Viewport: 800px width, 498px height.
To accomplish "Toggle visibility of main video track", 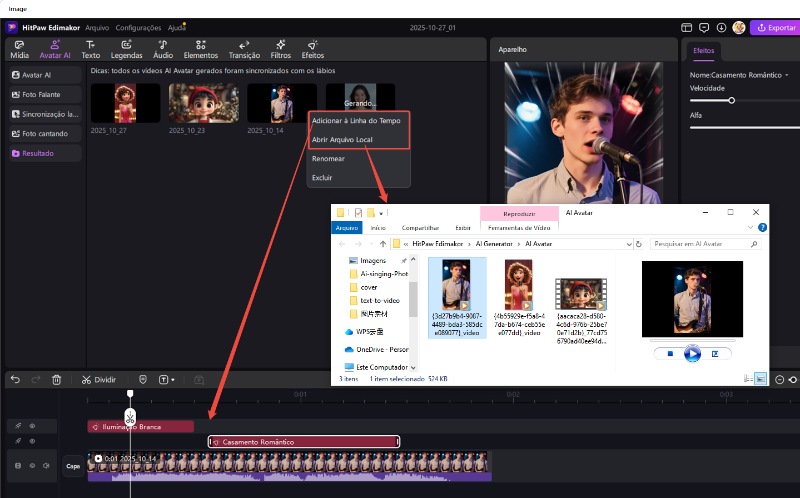I will [x=32, y=465].
